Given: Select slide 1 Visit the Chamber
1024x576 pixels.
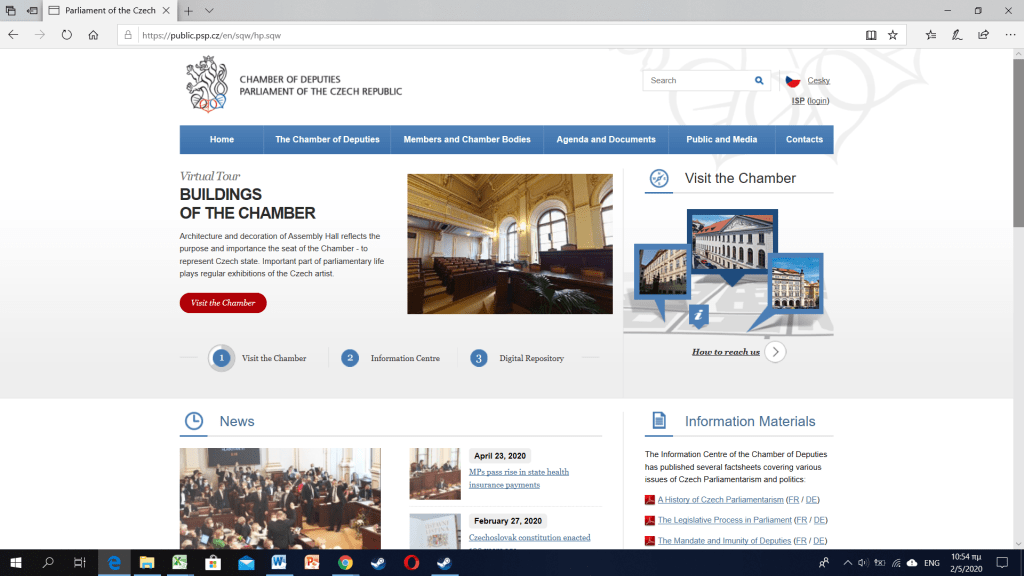Looking at the screenshot, I should [222, 358].
